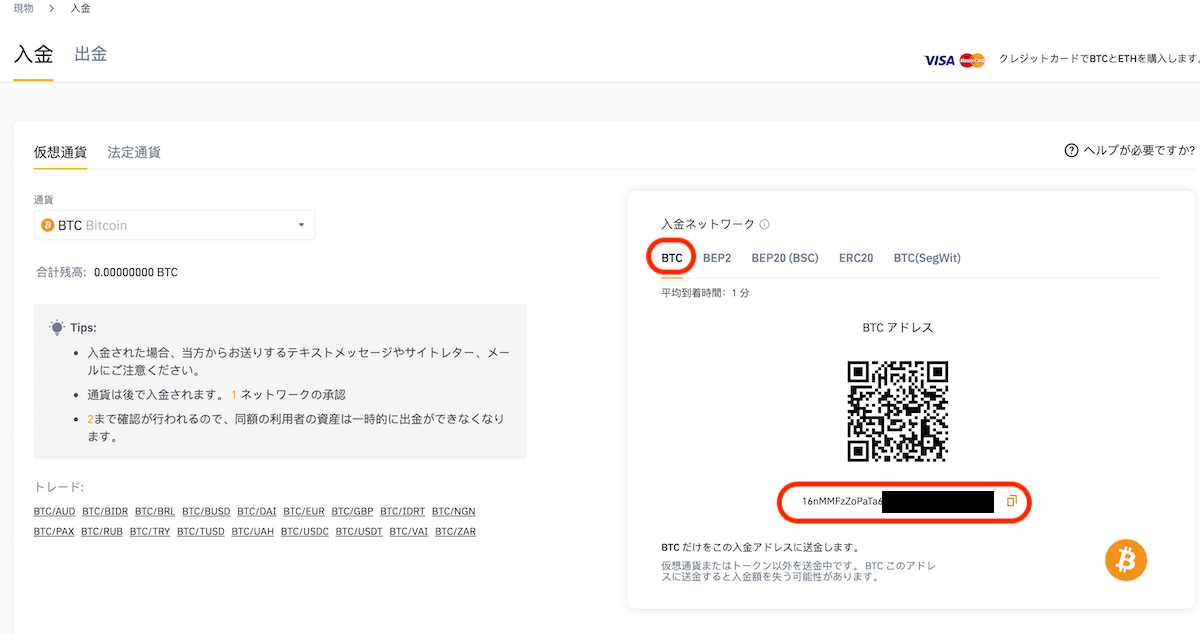
Task: Open the BTC/BIDR trading pair
Action: [x=105, y=512]
